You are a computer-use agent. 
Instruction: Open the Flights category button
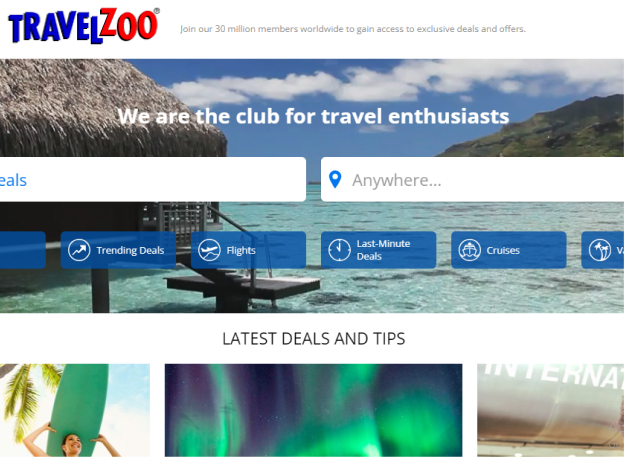pos(248,250)
